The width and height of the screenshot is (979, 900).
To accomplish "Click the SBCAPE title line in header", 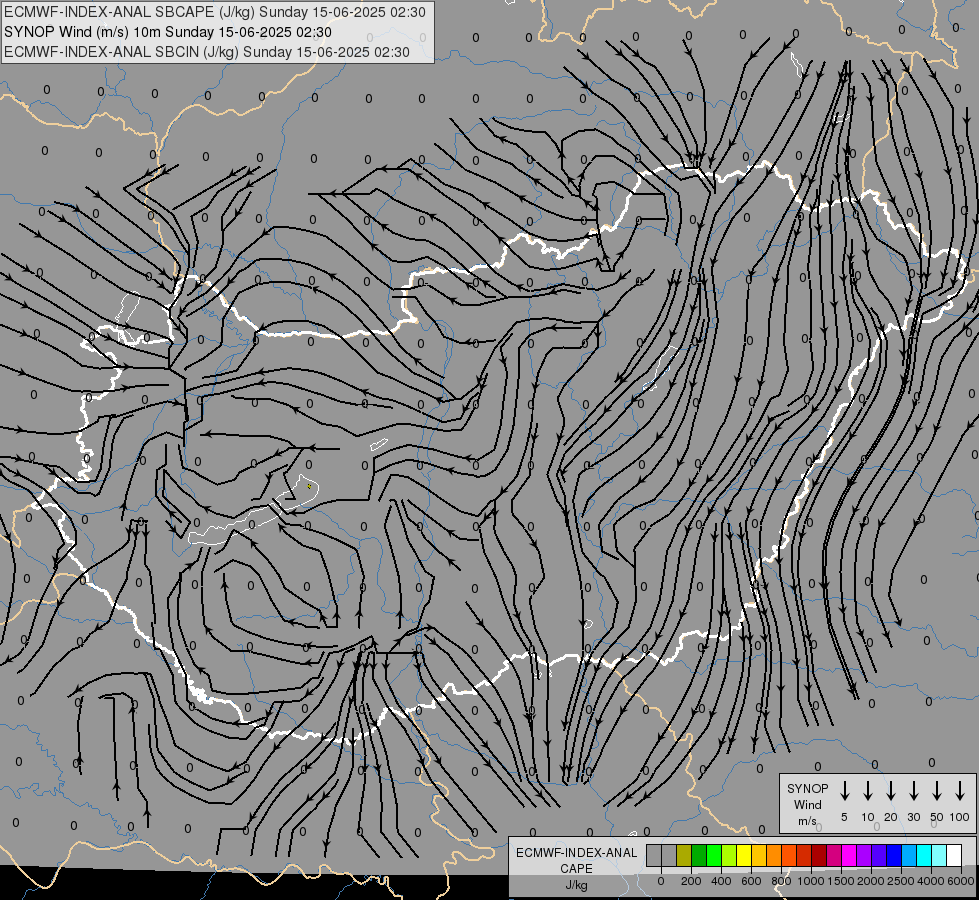I will pyautogui.click(x=215, y=12).
